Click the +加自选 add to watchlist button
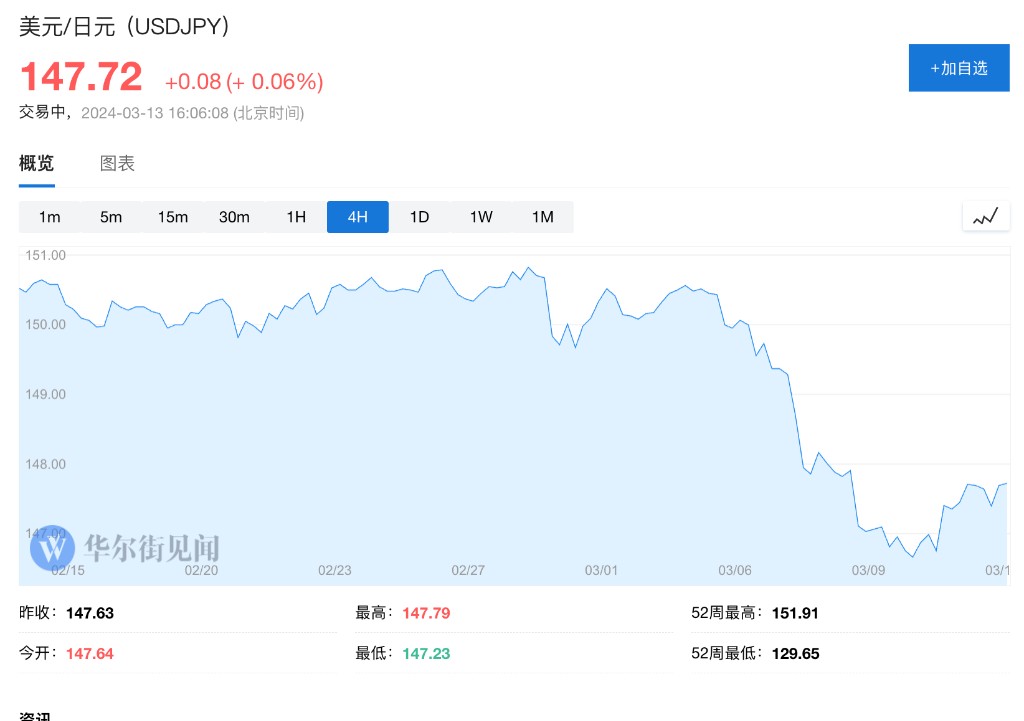 tap(958, 68)
